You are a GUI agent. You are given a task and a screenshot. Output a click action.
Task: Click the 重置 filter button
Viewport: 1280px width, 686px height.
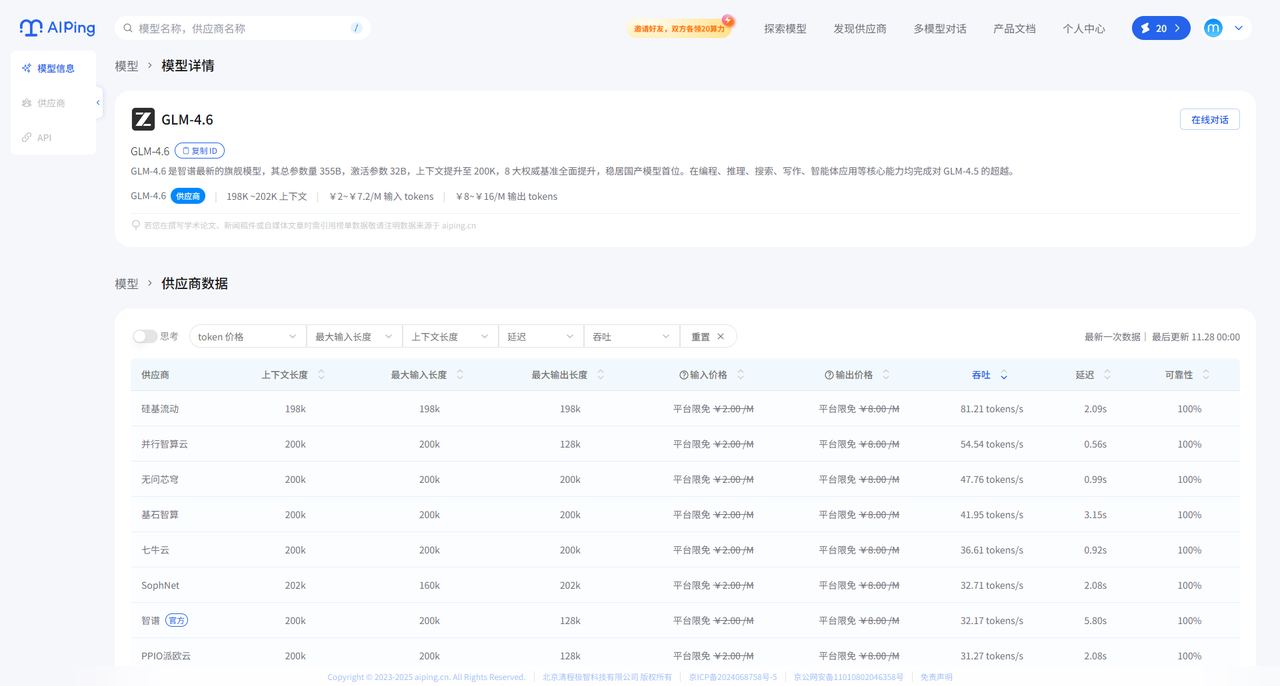(708, 337)
